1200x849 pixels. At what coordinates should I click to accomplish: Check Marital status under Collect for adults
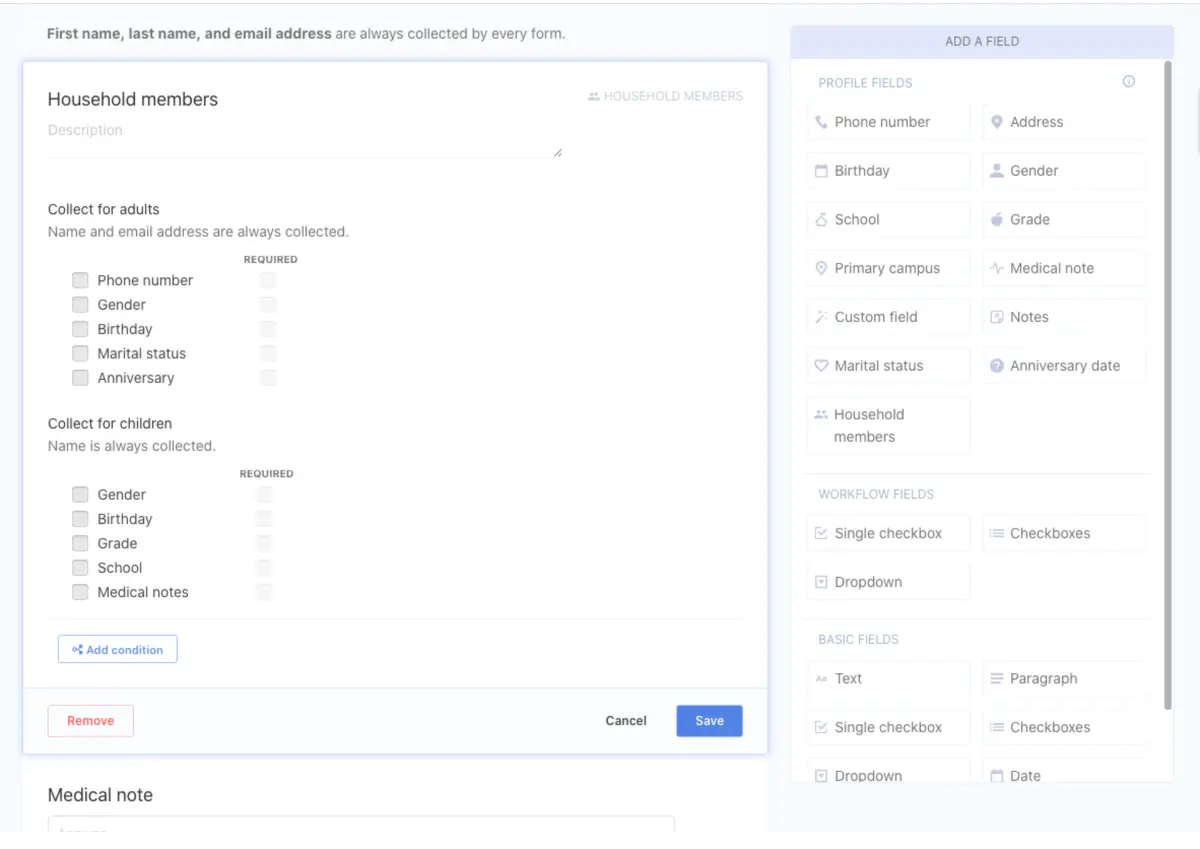tap(80, 354)
